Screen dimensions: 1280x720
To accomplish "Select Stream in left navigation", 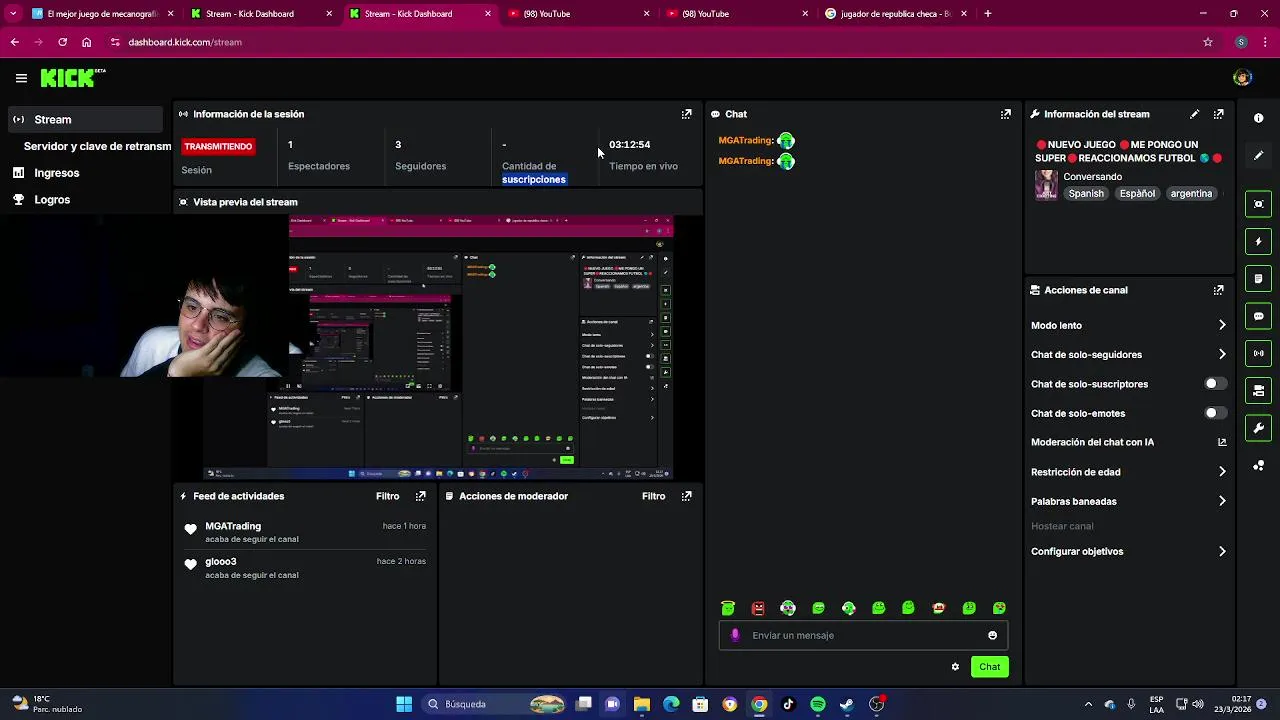I will click(84, 119).
